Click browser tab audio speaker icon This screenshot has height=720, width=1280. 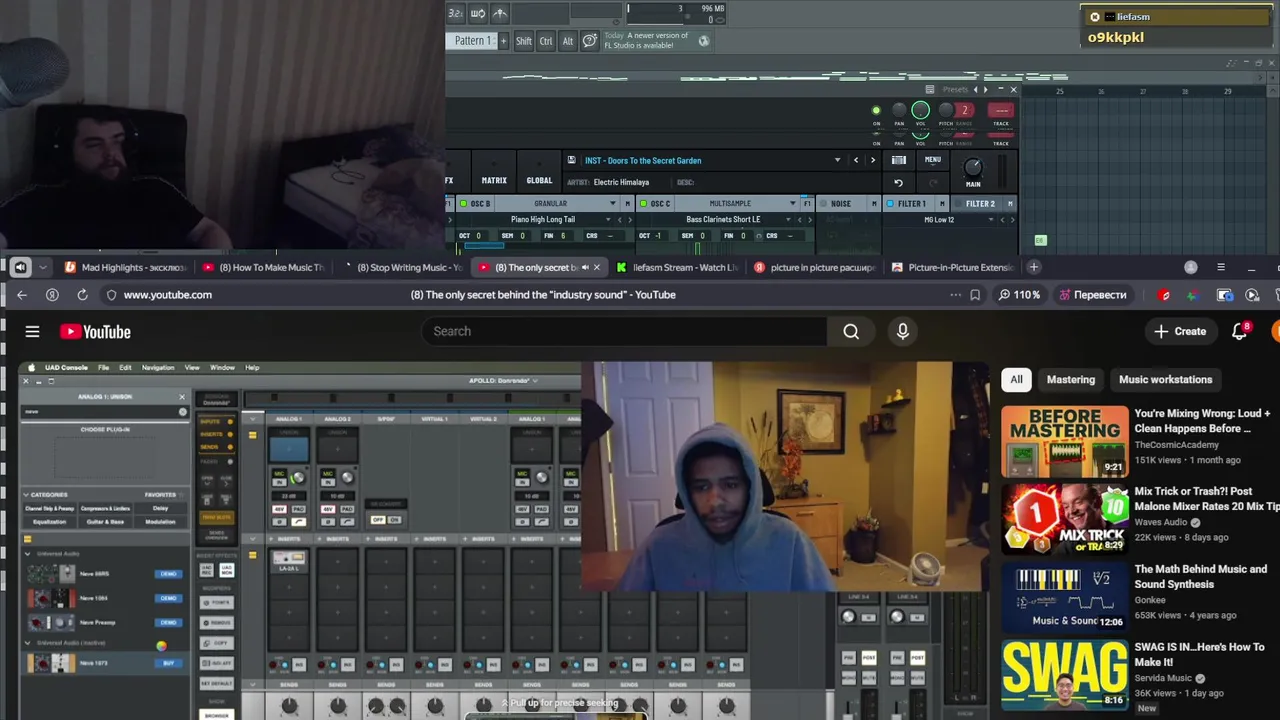20,267
